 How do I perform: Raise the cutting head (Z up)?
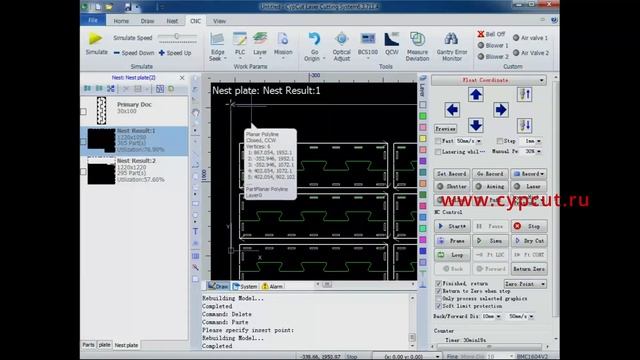click(524, 95)
